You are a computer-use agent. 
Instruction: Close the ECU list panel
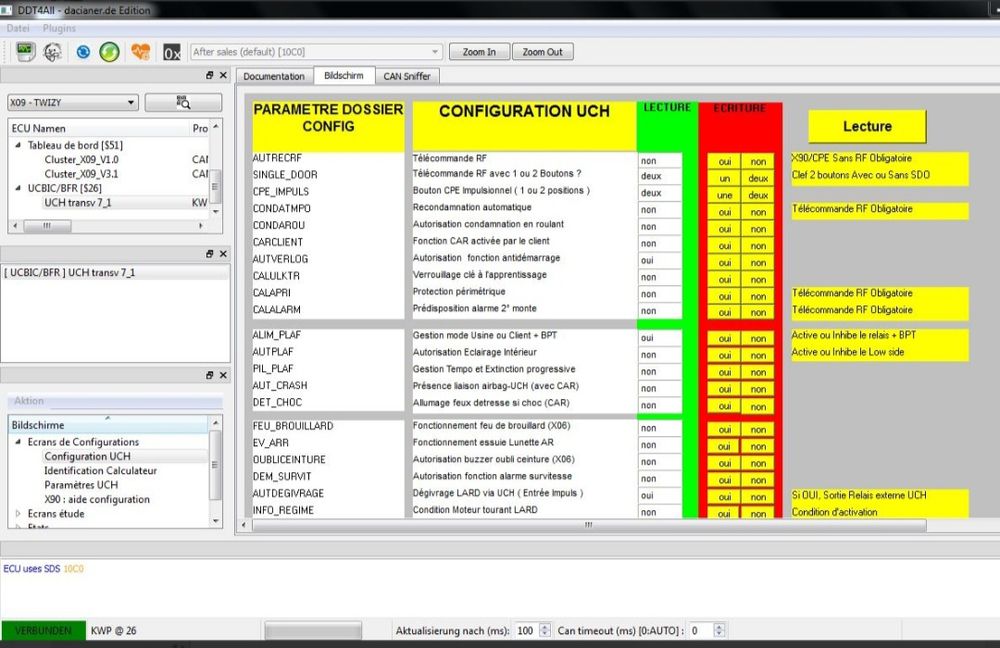click(223, 75)
